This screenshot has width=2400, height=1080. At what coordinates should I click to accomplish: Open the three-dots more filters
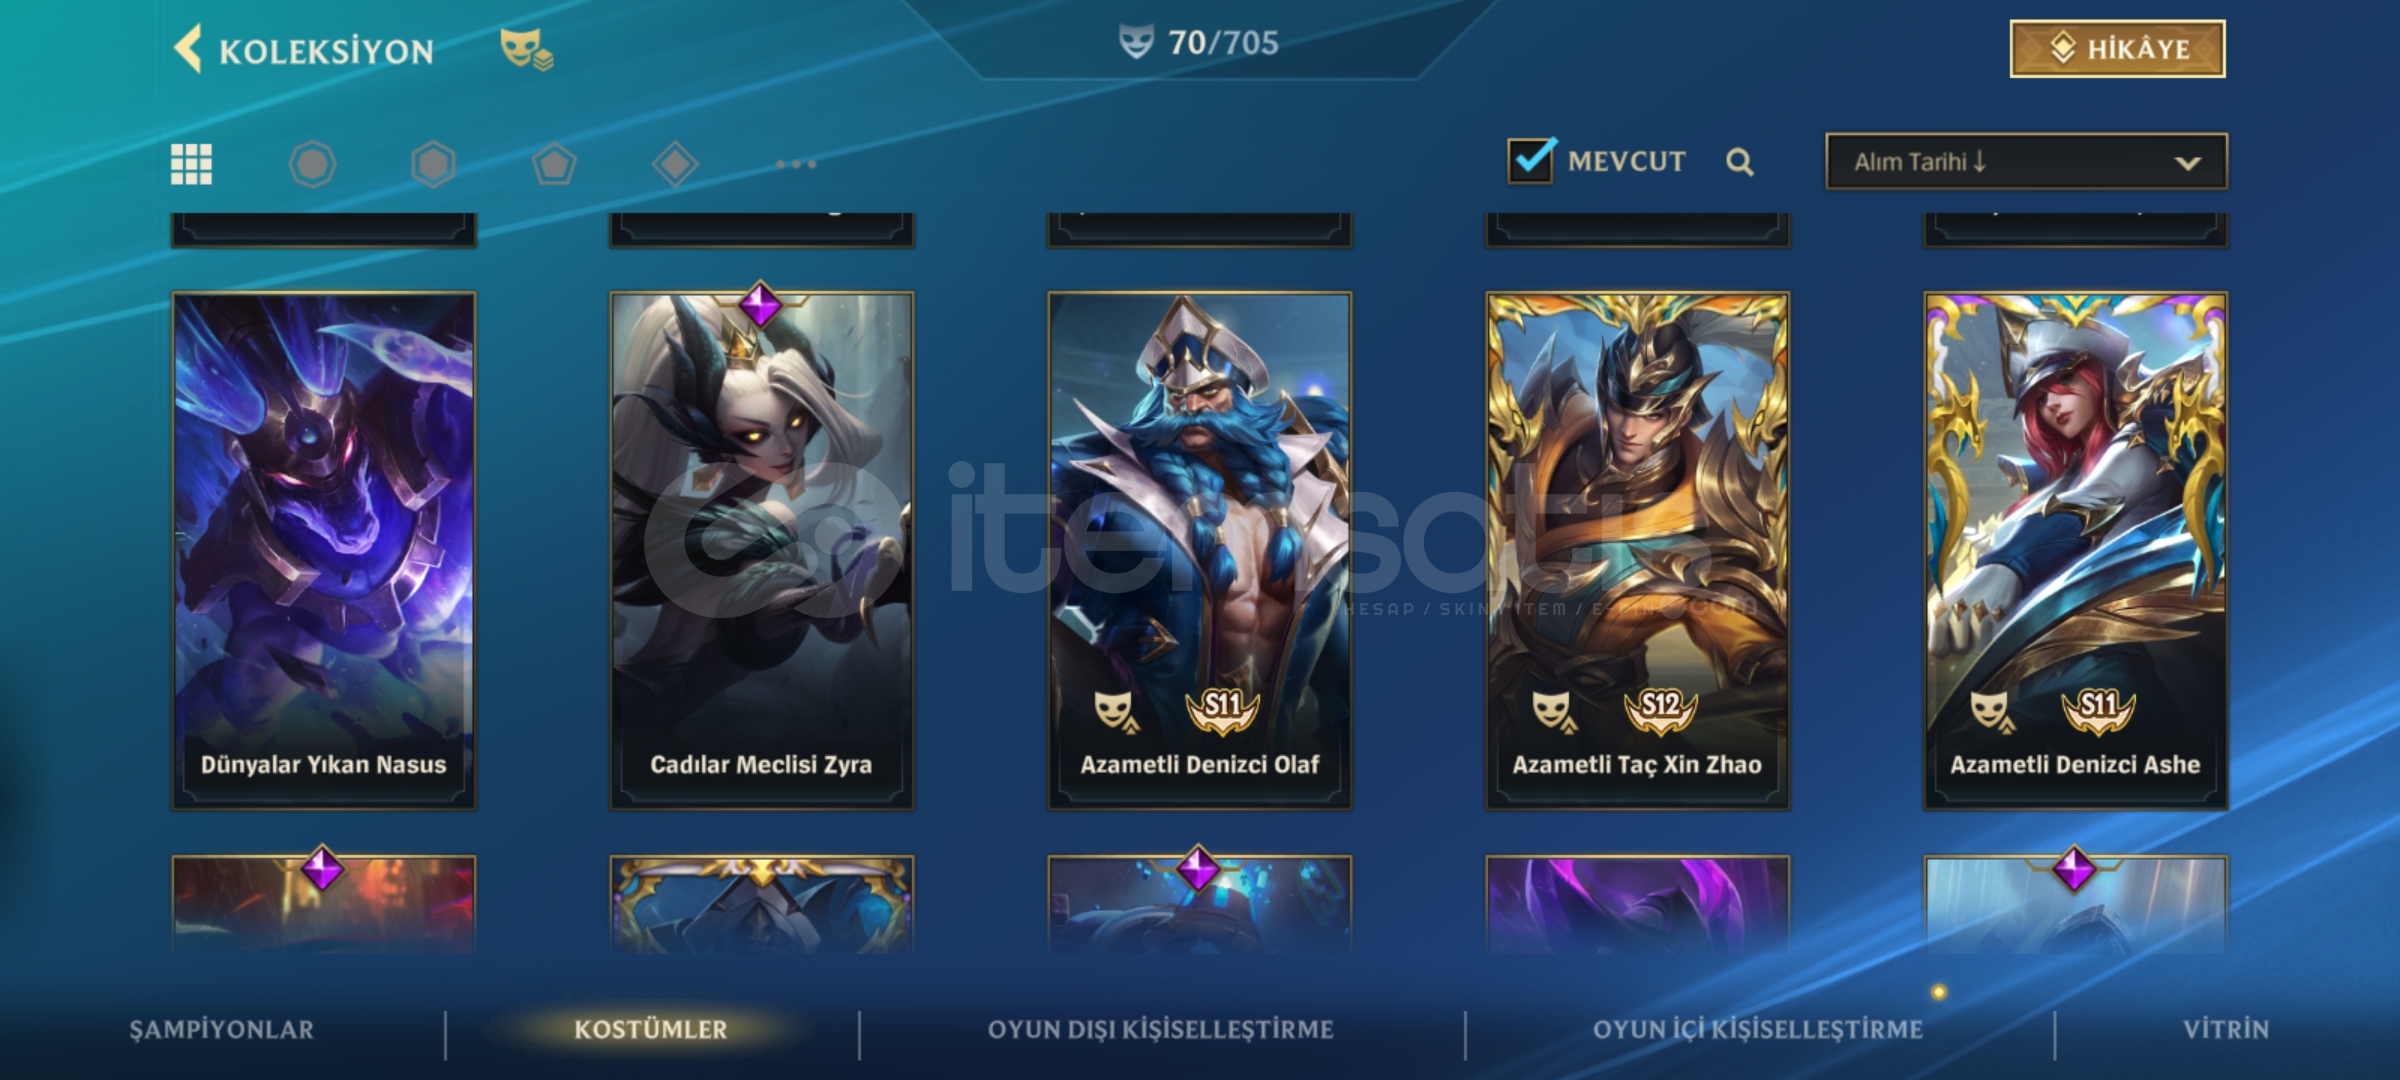pyautogui.click(x=796, y=163)
